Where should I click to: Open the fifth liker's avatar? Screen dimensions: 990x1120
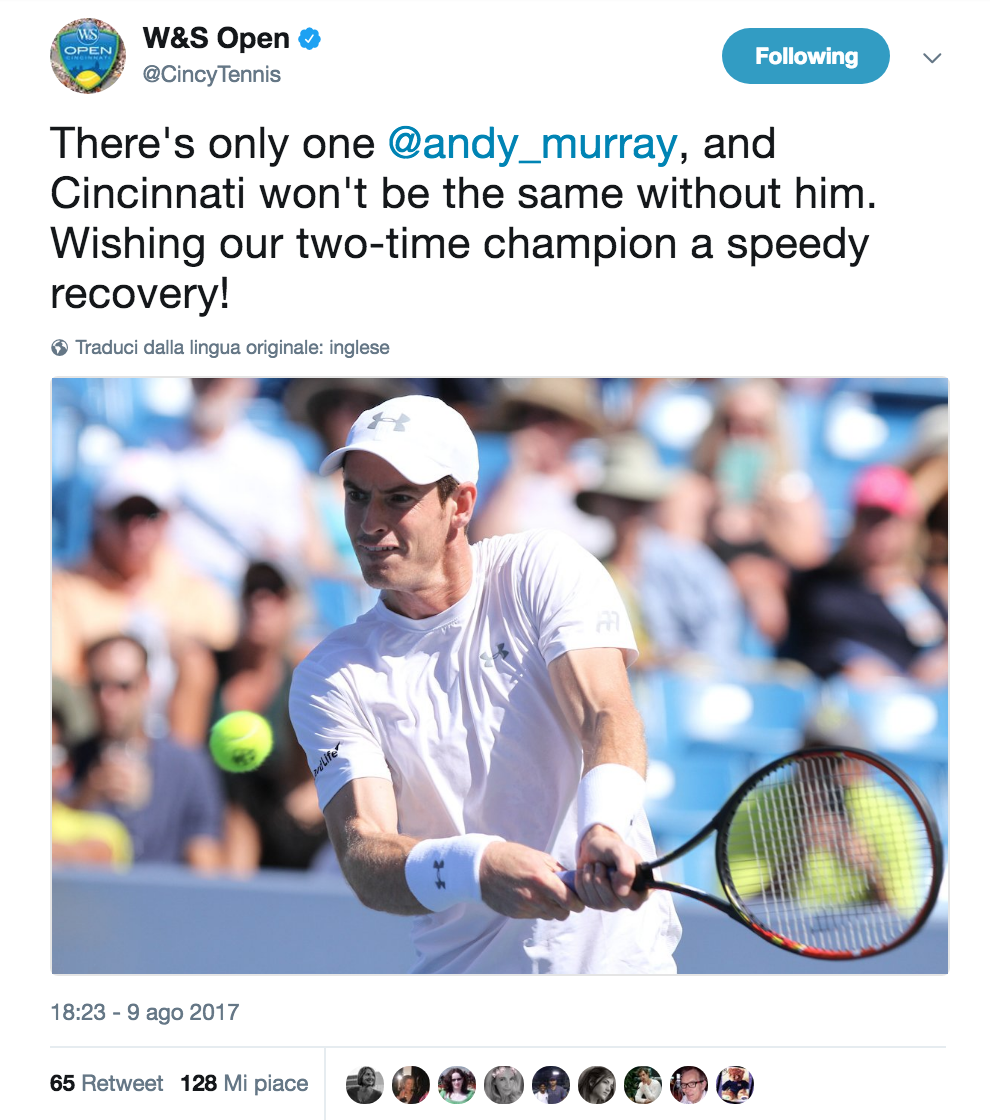coord(550,1084)
